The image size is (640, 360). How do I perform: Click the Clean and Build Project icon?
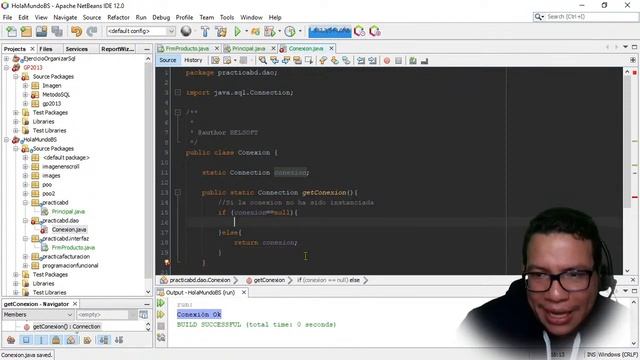tap(221, 31)
